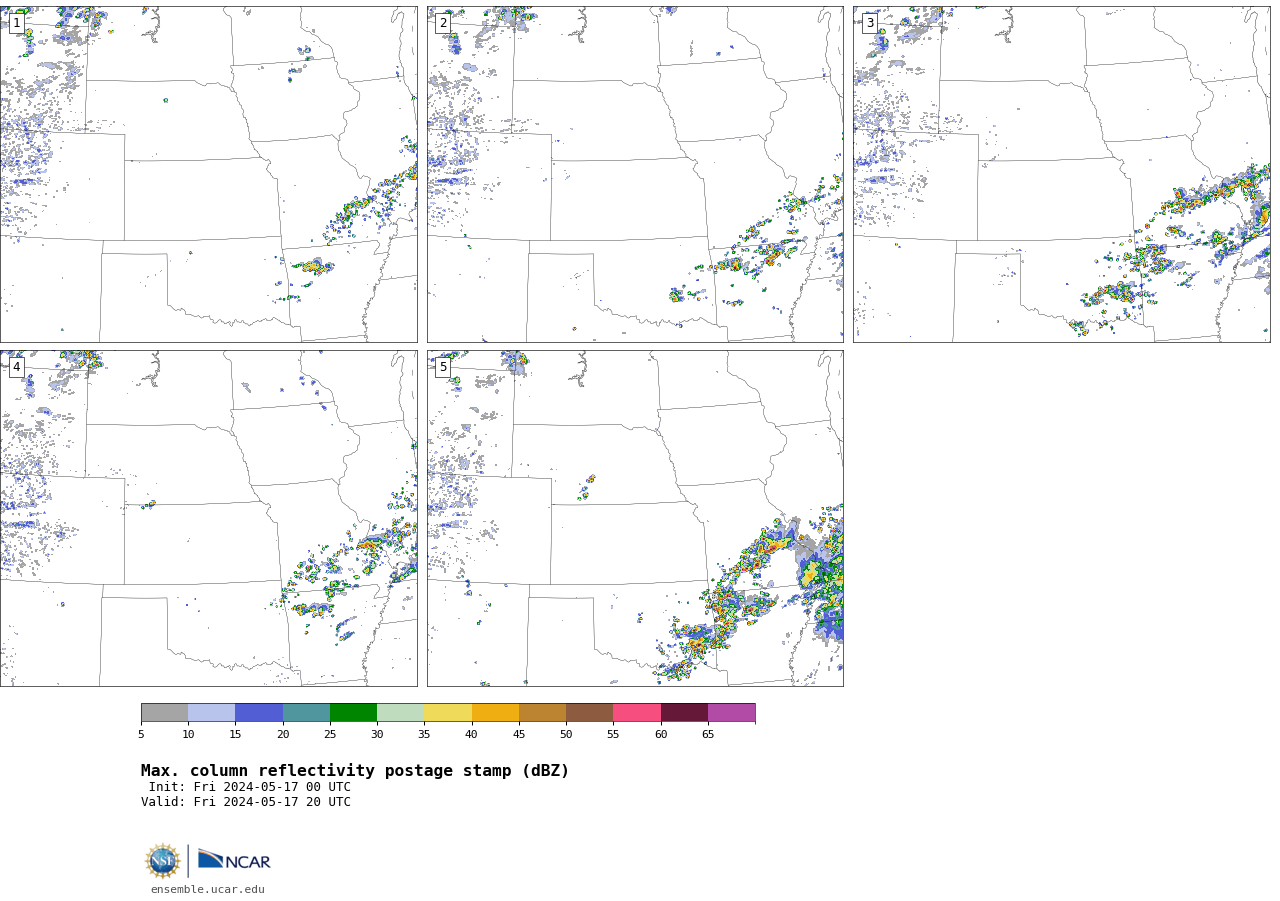Click the ensemble.ucar.edu text

208,890
